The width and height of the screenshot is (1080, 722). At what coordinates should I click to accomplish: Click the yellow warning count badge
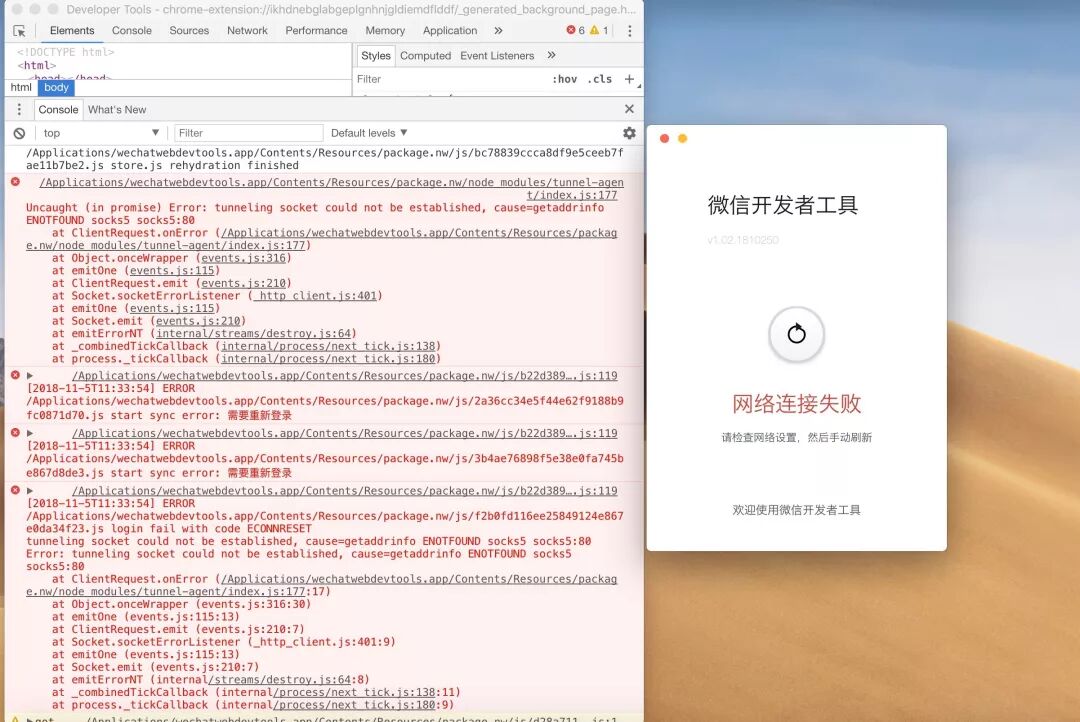[x=599, y=30]
